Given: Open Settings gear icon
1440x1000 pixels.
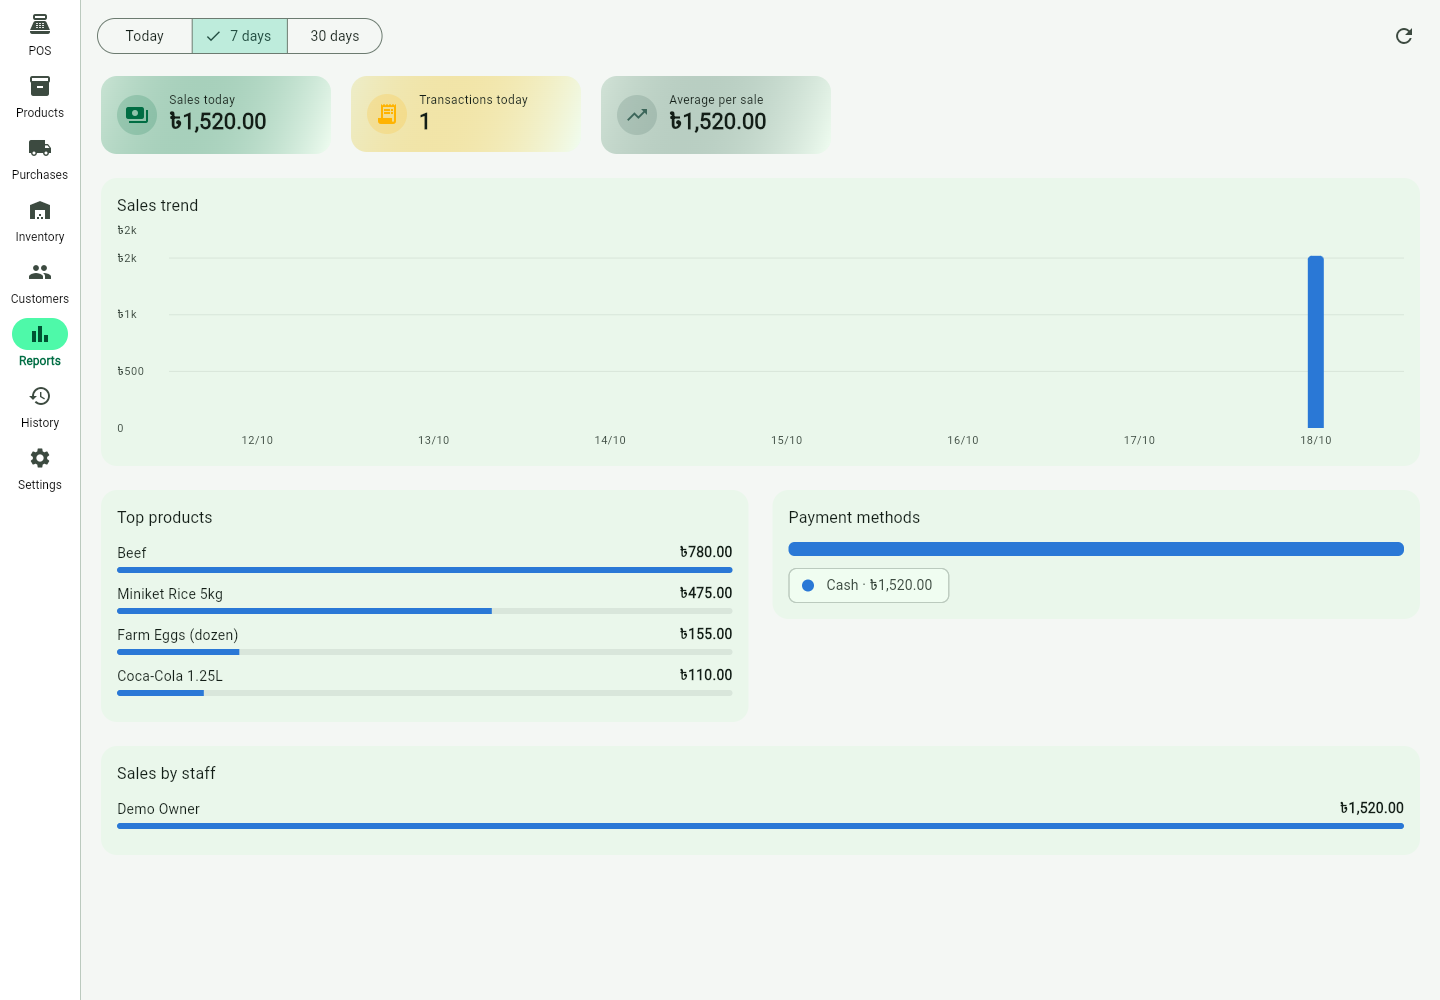Looking at the screenshot, I should (x=40, y=458).
